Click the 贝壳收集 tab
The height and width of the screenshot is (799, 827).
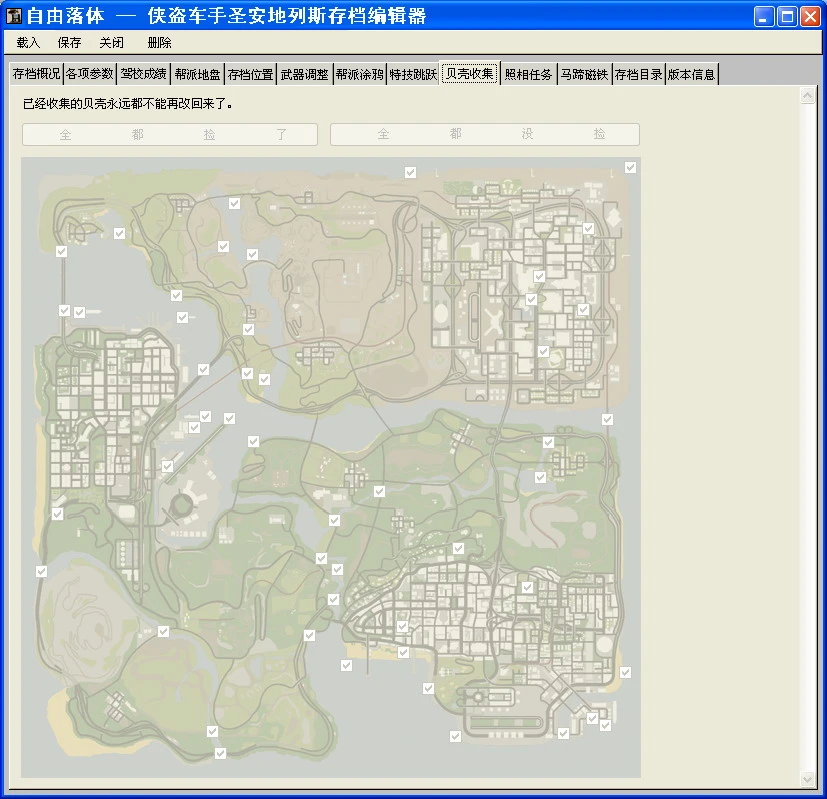[469, 73]
